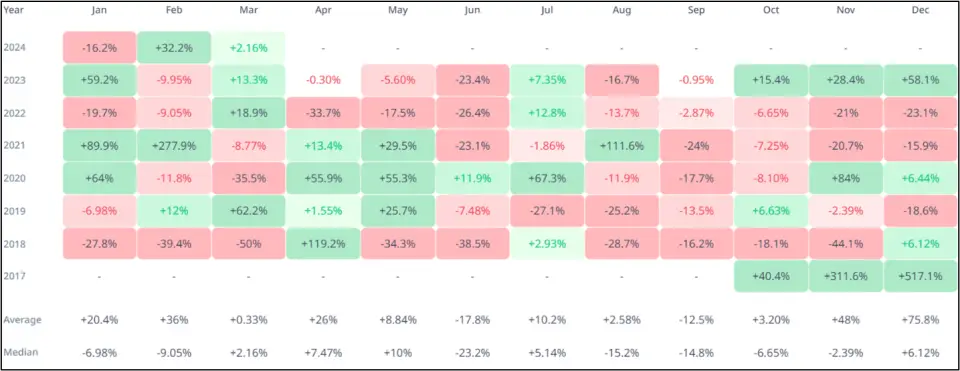The height and width of the screenshot is (371, 960).
Task: Select the 2023 row label
Action: 13,80
